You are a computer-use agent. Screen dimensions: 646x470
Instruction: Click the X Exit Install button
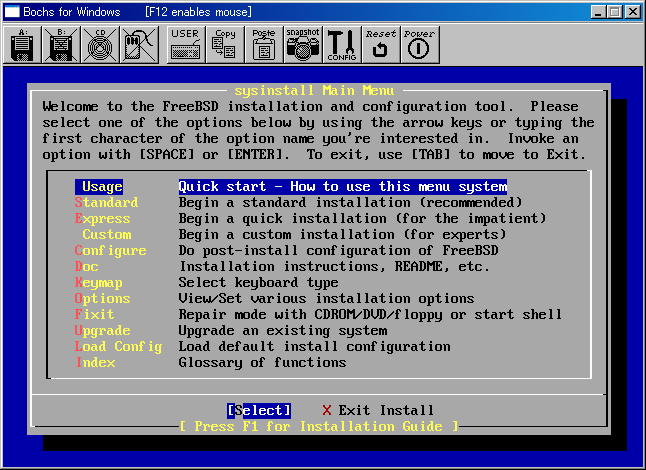click(x=378, y=410)
